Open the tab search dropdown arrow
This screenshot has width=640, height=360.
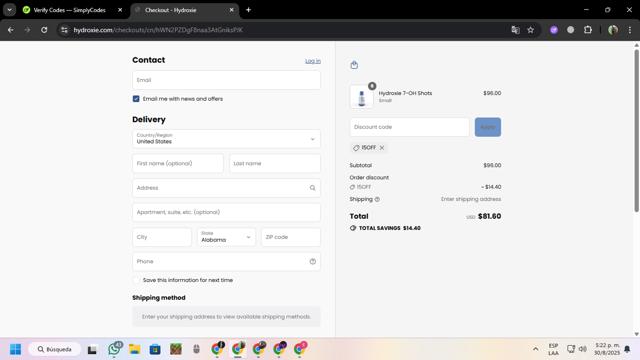pos(9,10)
